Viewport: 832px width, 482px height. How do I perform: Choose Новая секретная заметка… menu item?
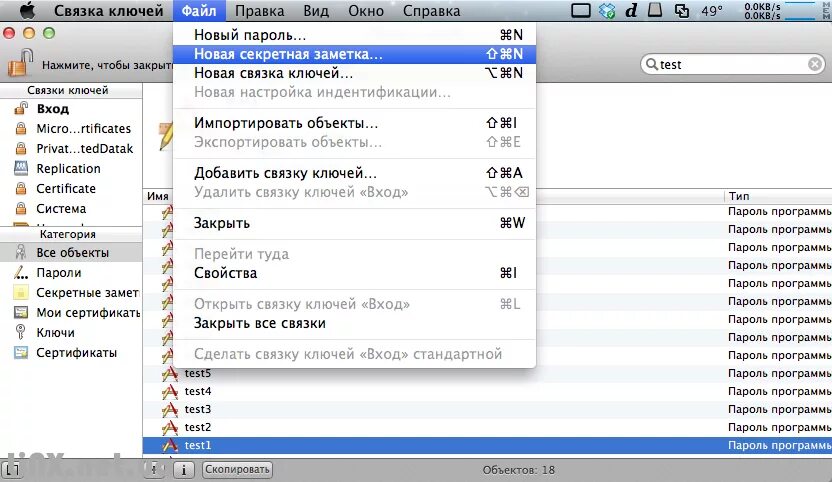(354, 54)
